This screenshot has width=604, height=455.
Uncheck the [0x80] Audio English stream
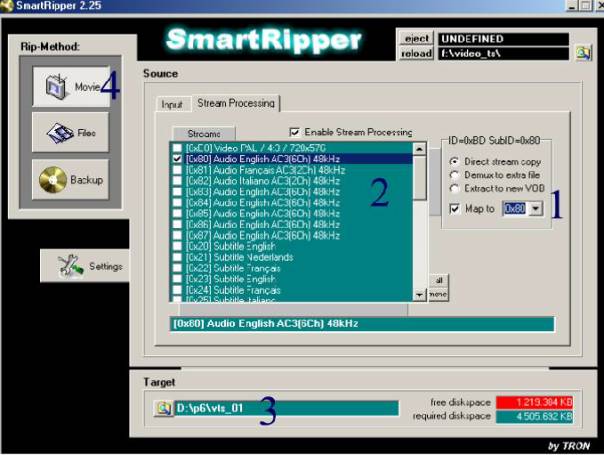tap(177, 159)
